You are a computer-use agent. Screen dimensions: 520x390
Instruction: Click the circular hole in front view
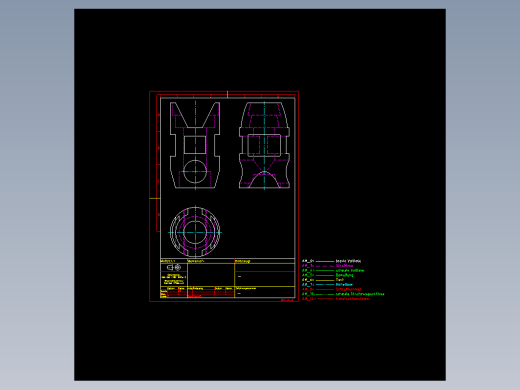pyautogui.click(x=195, y=172)
